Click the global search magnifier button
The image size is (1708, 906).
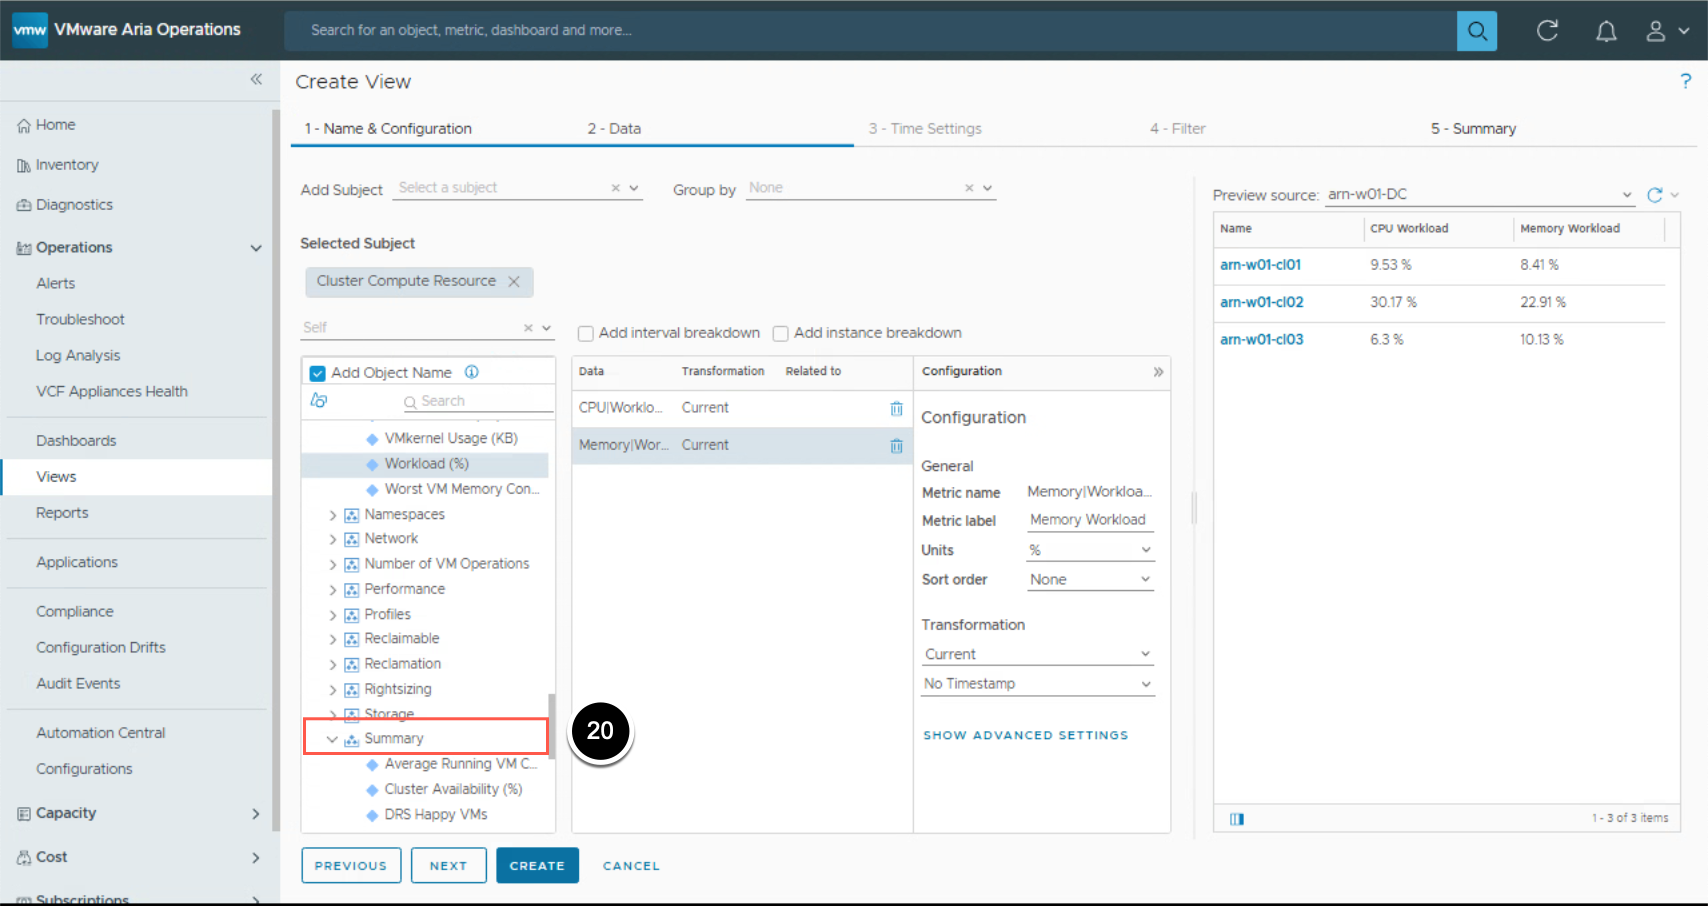[x=1476, y=31]
